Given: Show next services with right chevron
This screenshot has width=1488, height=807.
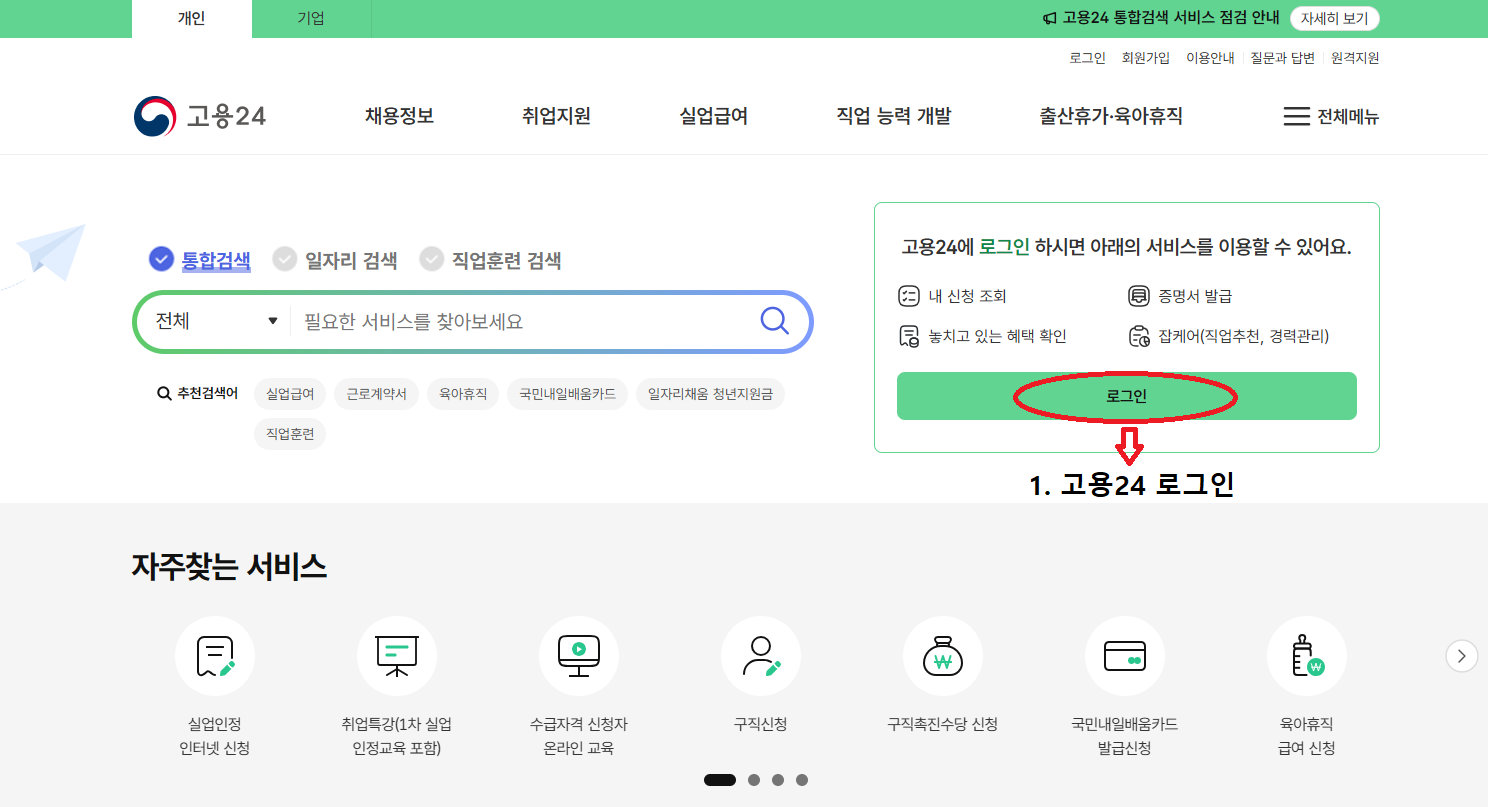Looking at the screenshot, I should pyautogui.click(x=1461, y=656).
